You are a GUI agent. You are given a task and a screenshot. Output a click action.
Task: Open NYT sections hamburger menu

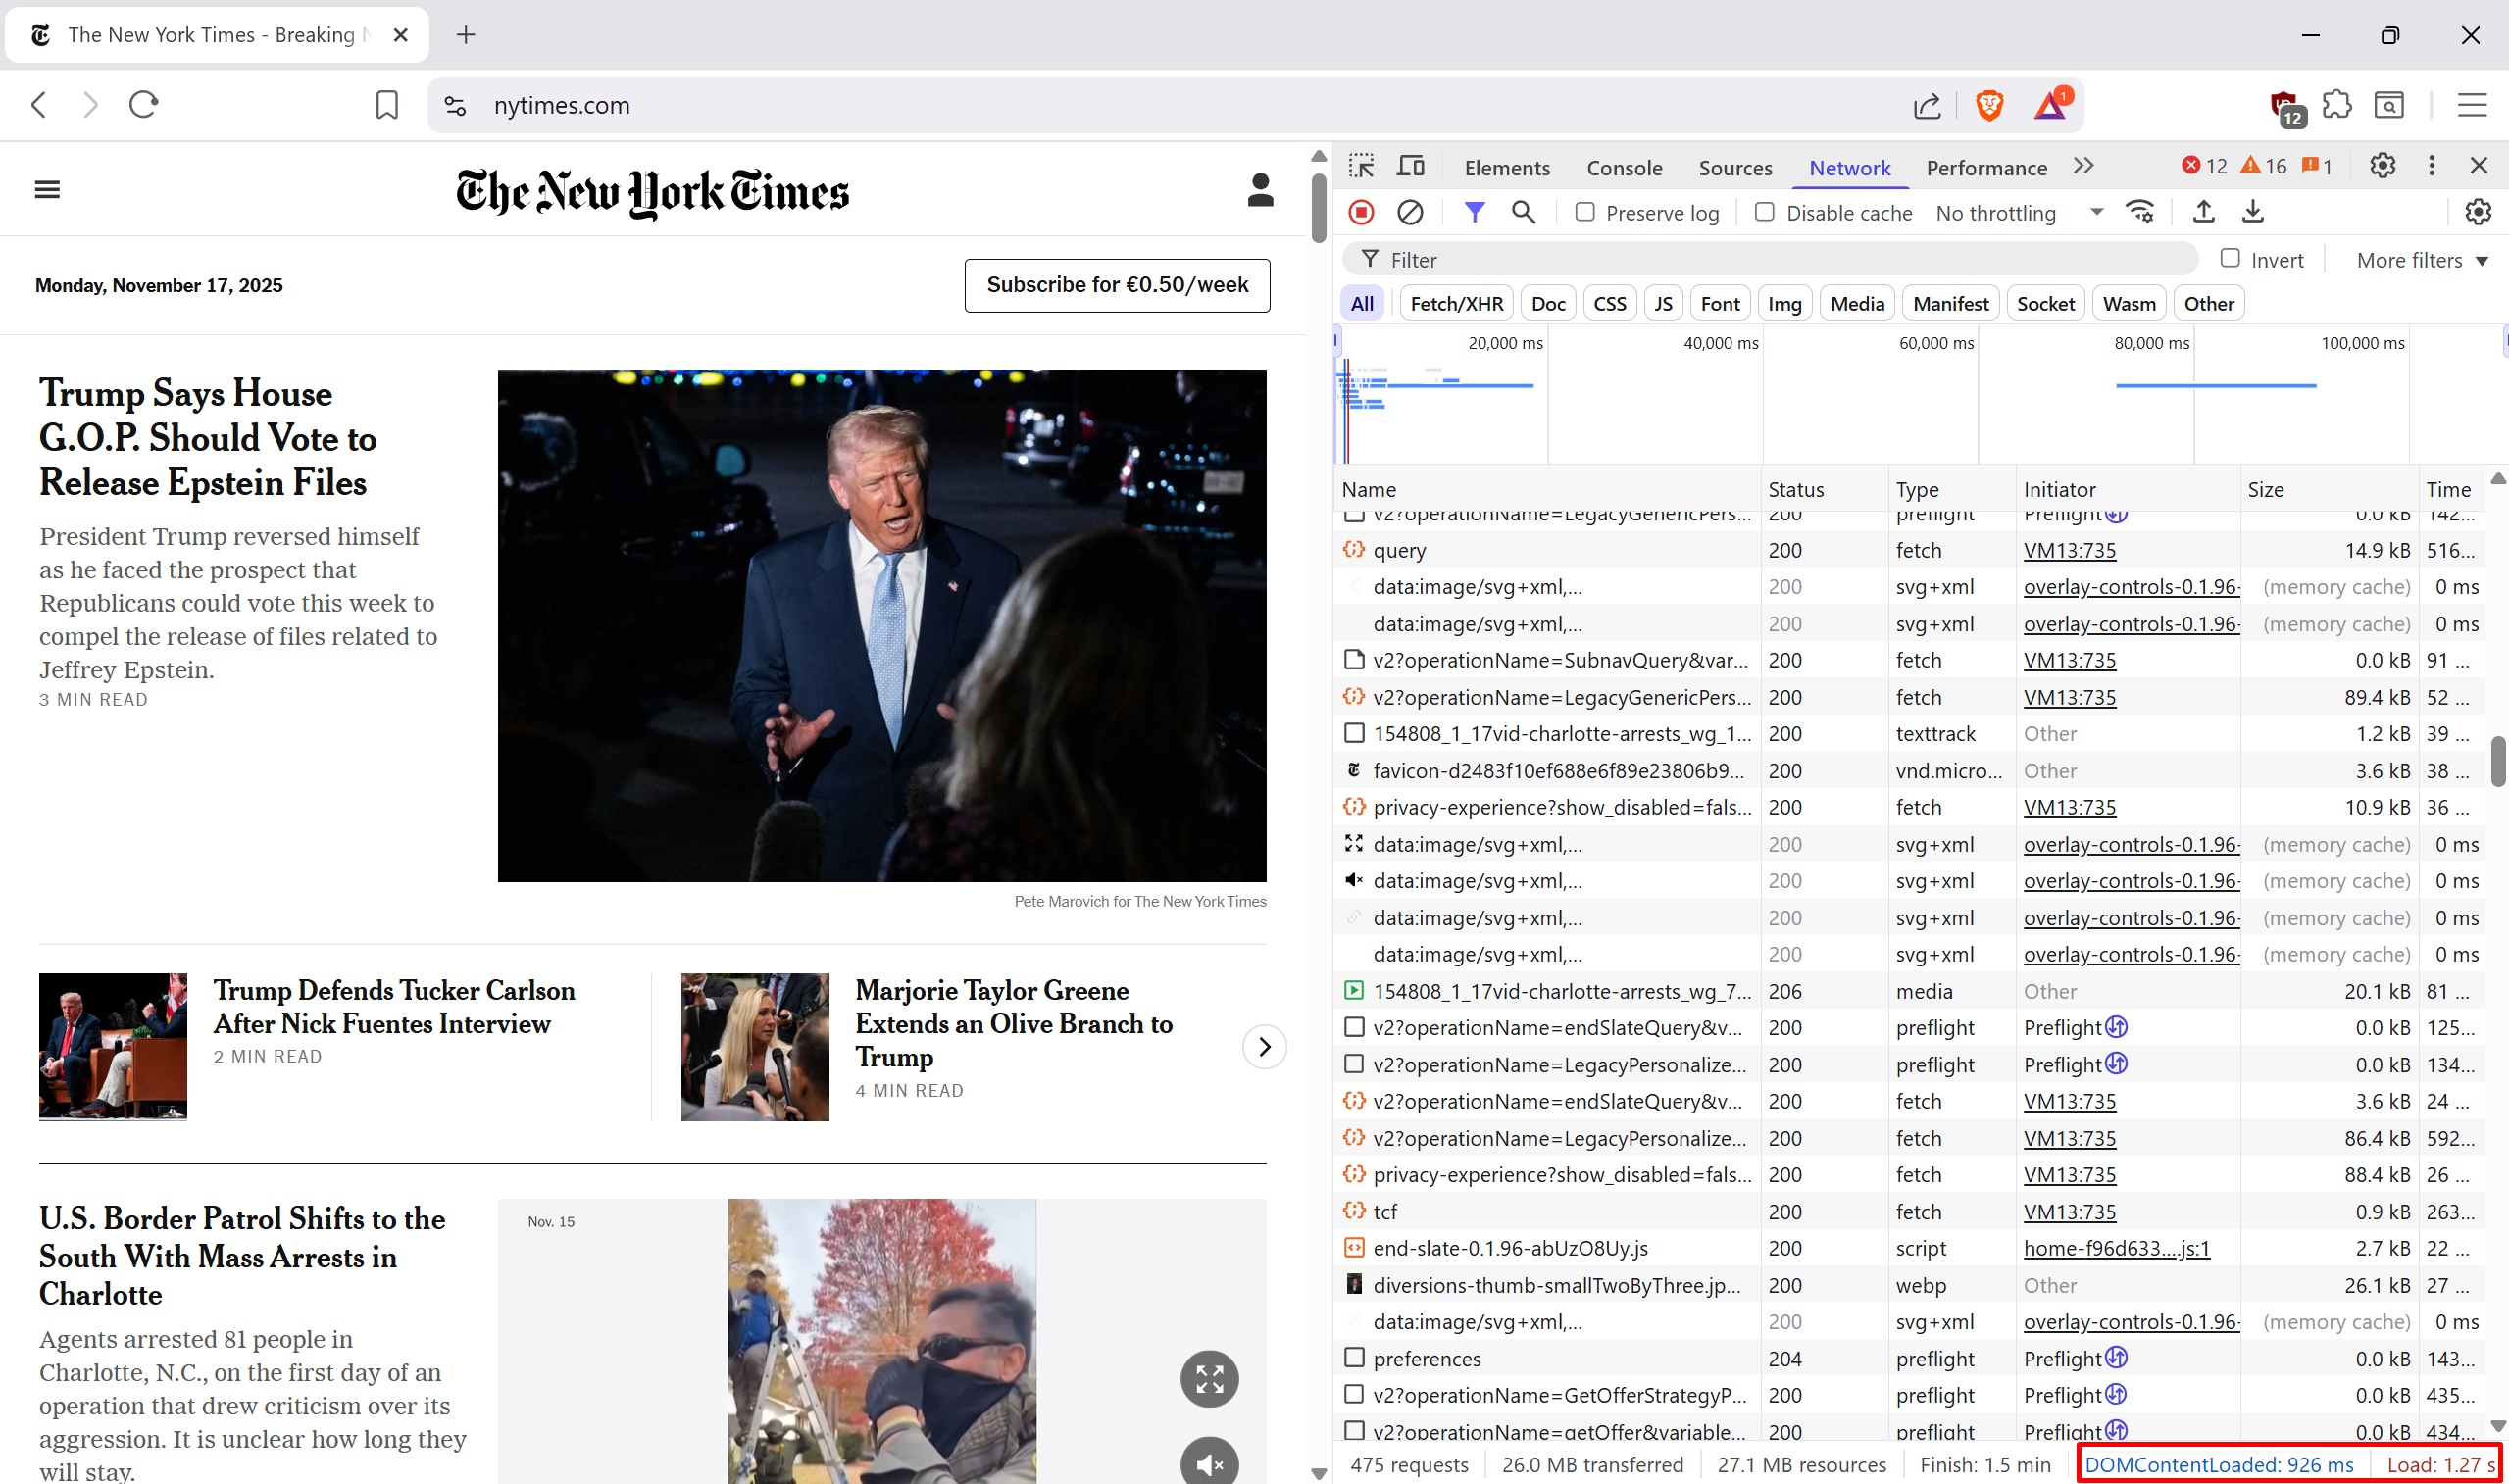tap(47, 189)
